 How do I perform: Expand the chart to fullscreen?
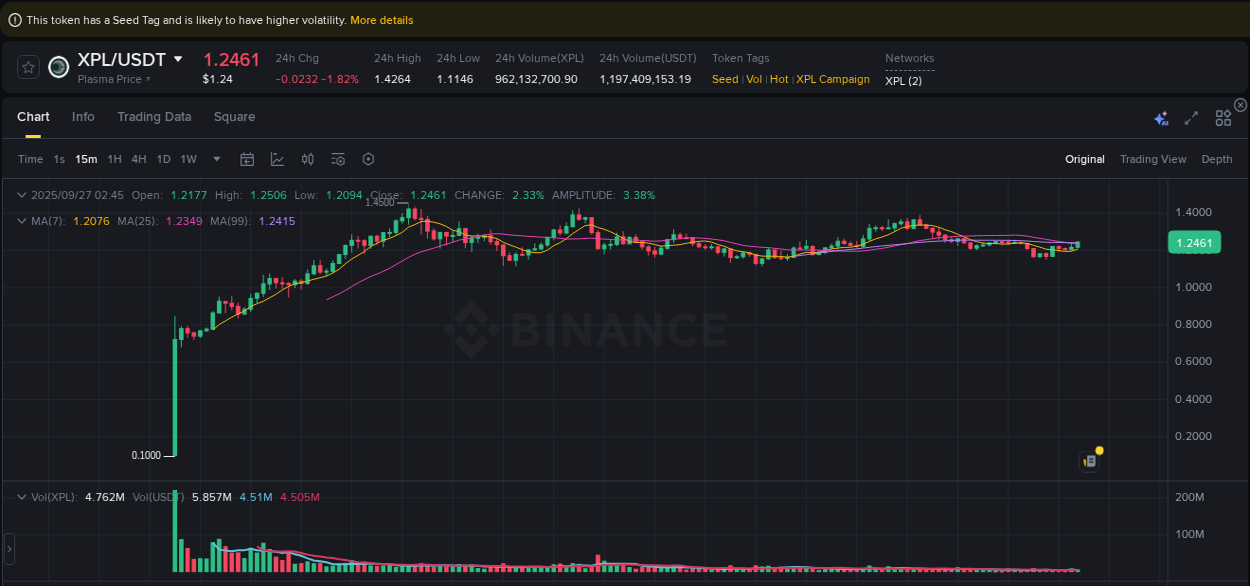pyautogui.click(x=1191, y=117)
